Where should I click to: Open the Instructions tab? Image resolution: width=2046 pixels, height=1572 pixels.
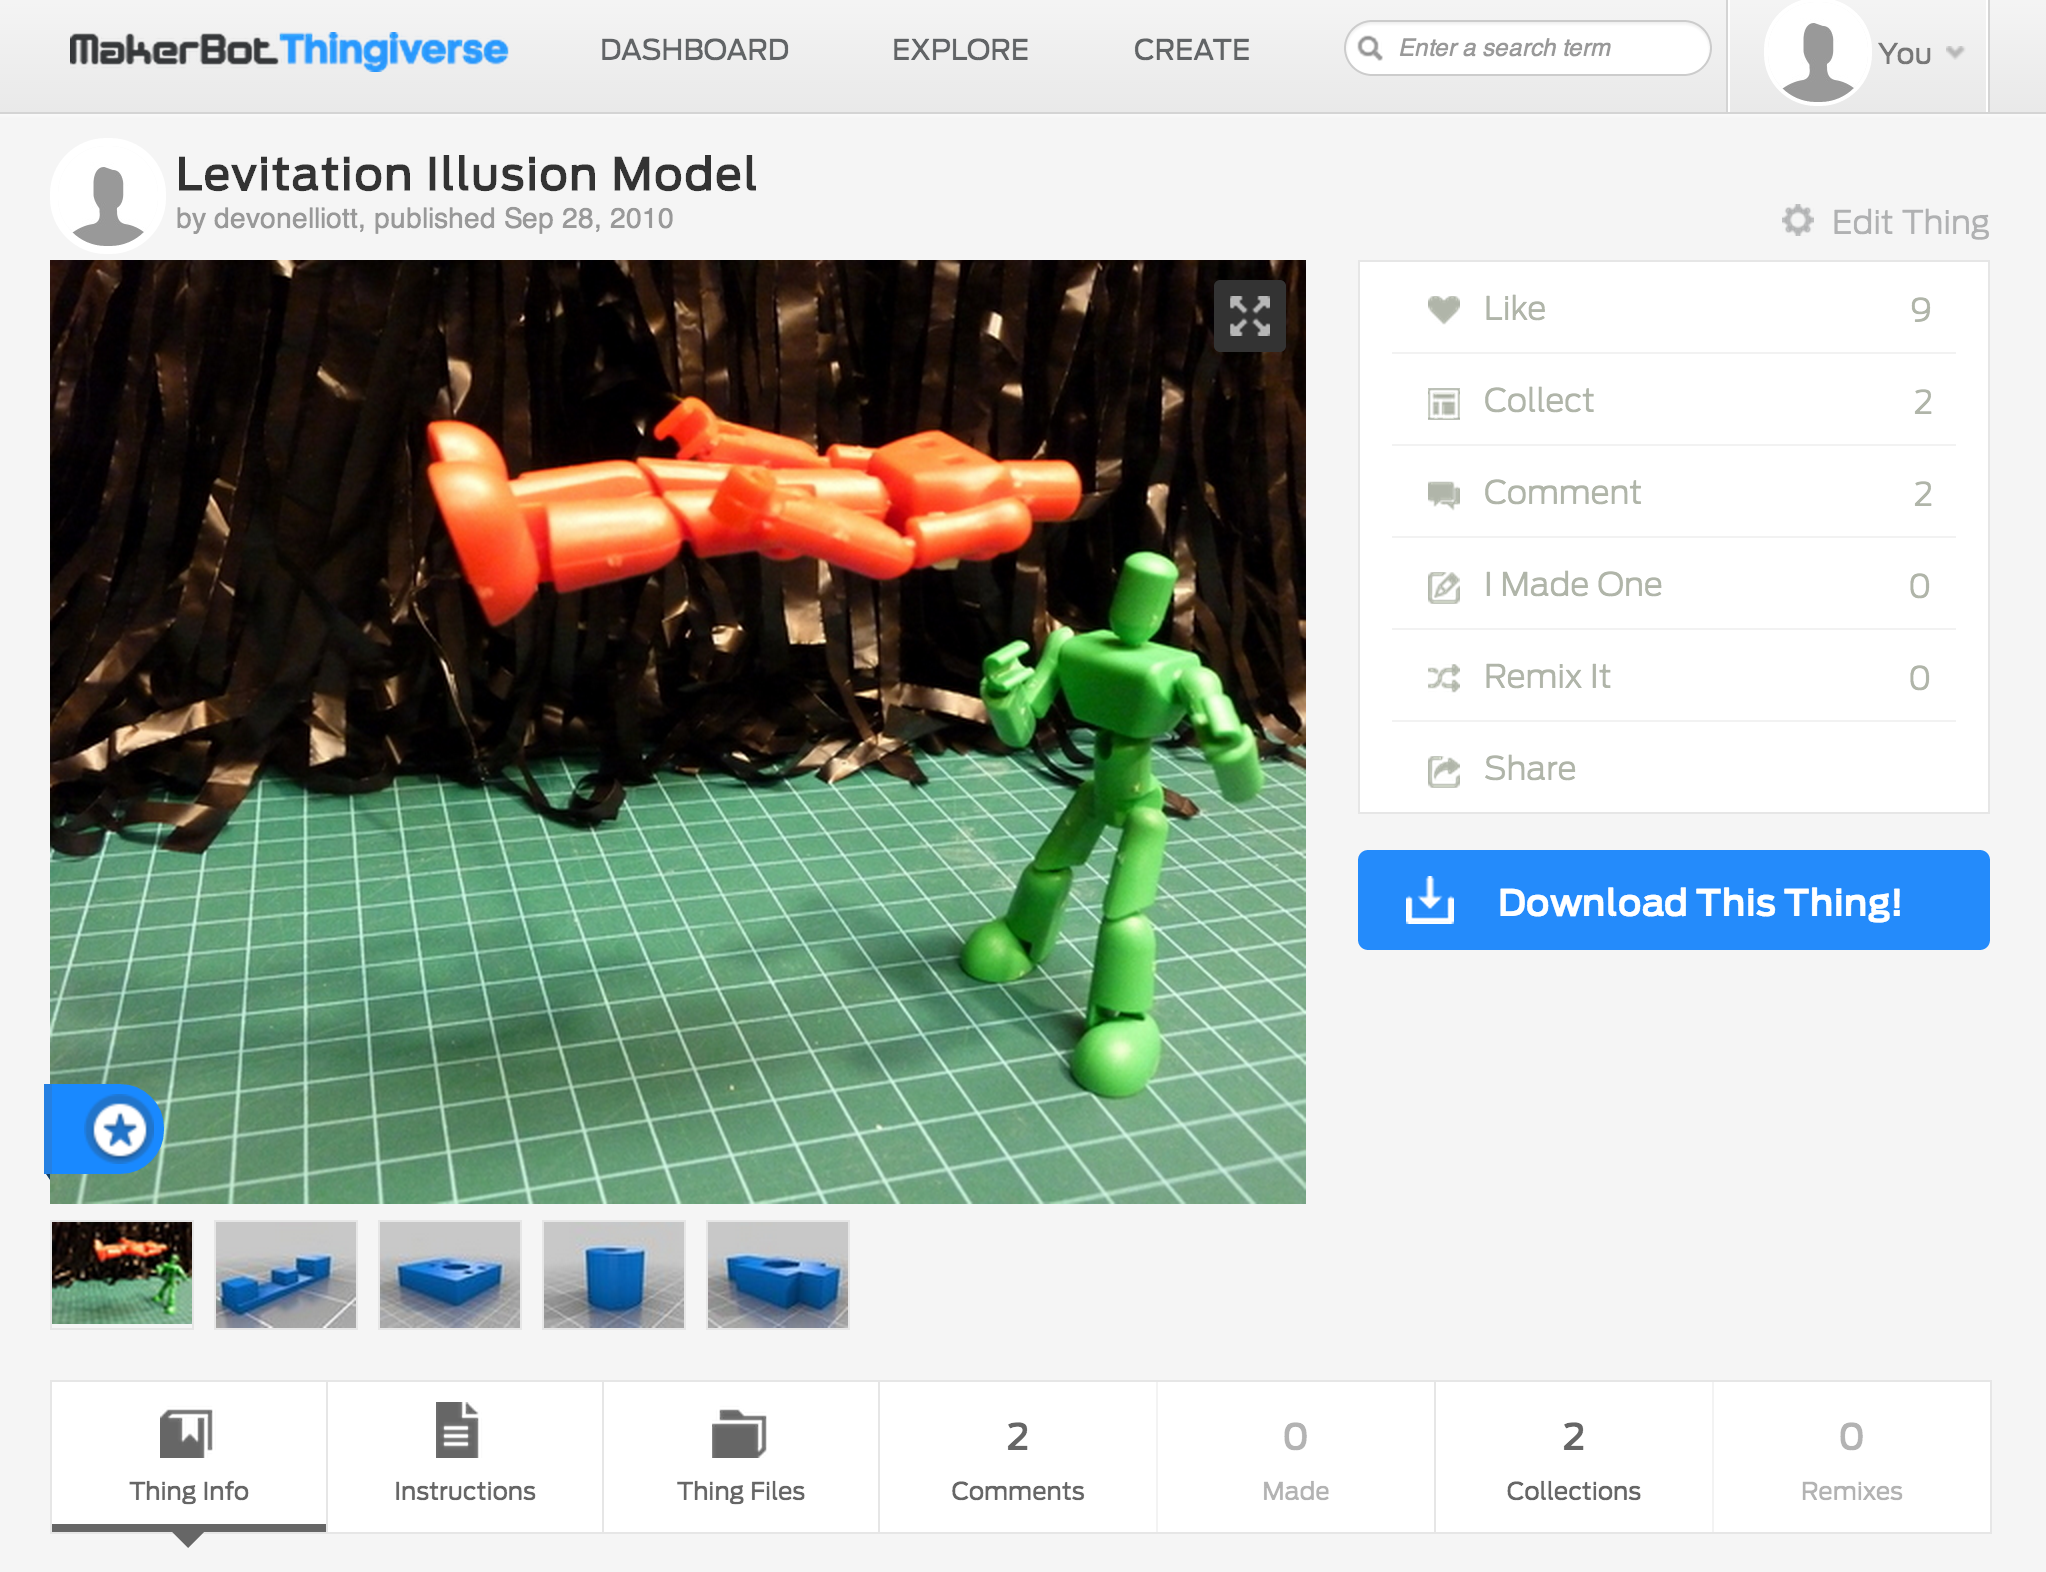coord(464,1456)
